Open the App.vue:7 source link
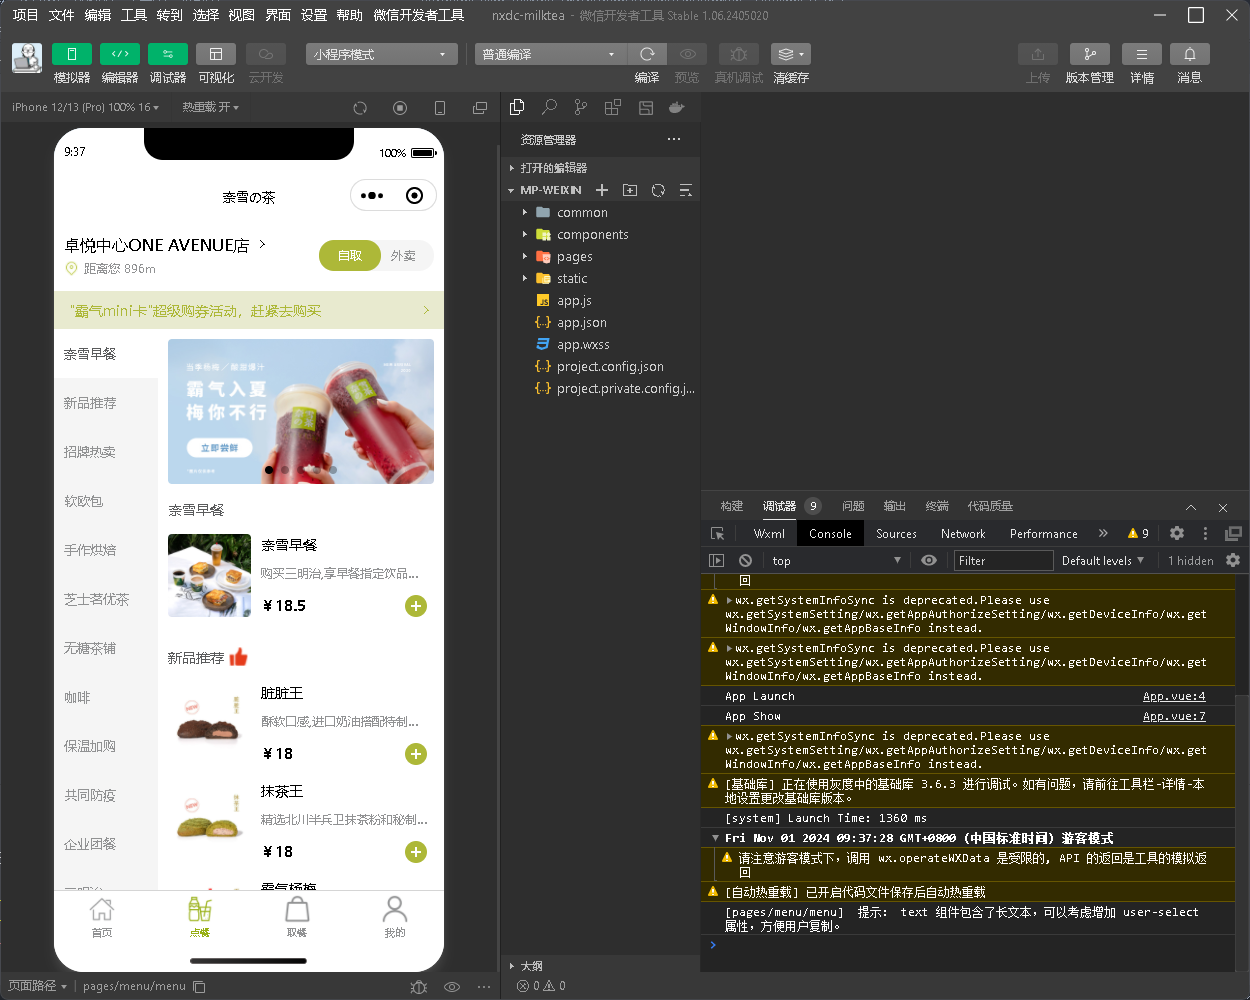The height and width of the screenshot is (1000, 1250). (1174, 716)
